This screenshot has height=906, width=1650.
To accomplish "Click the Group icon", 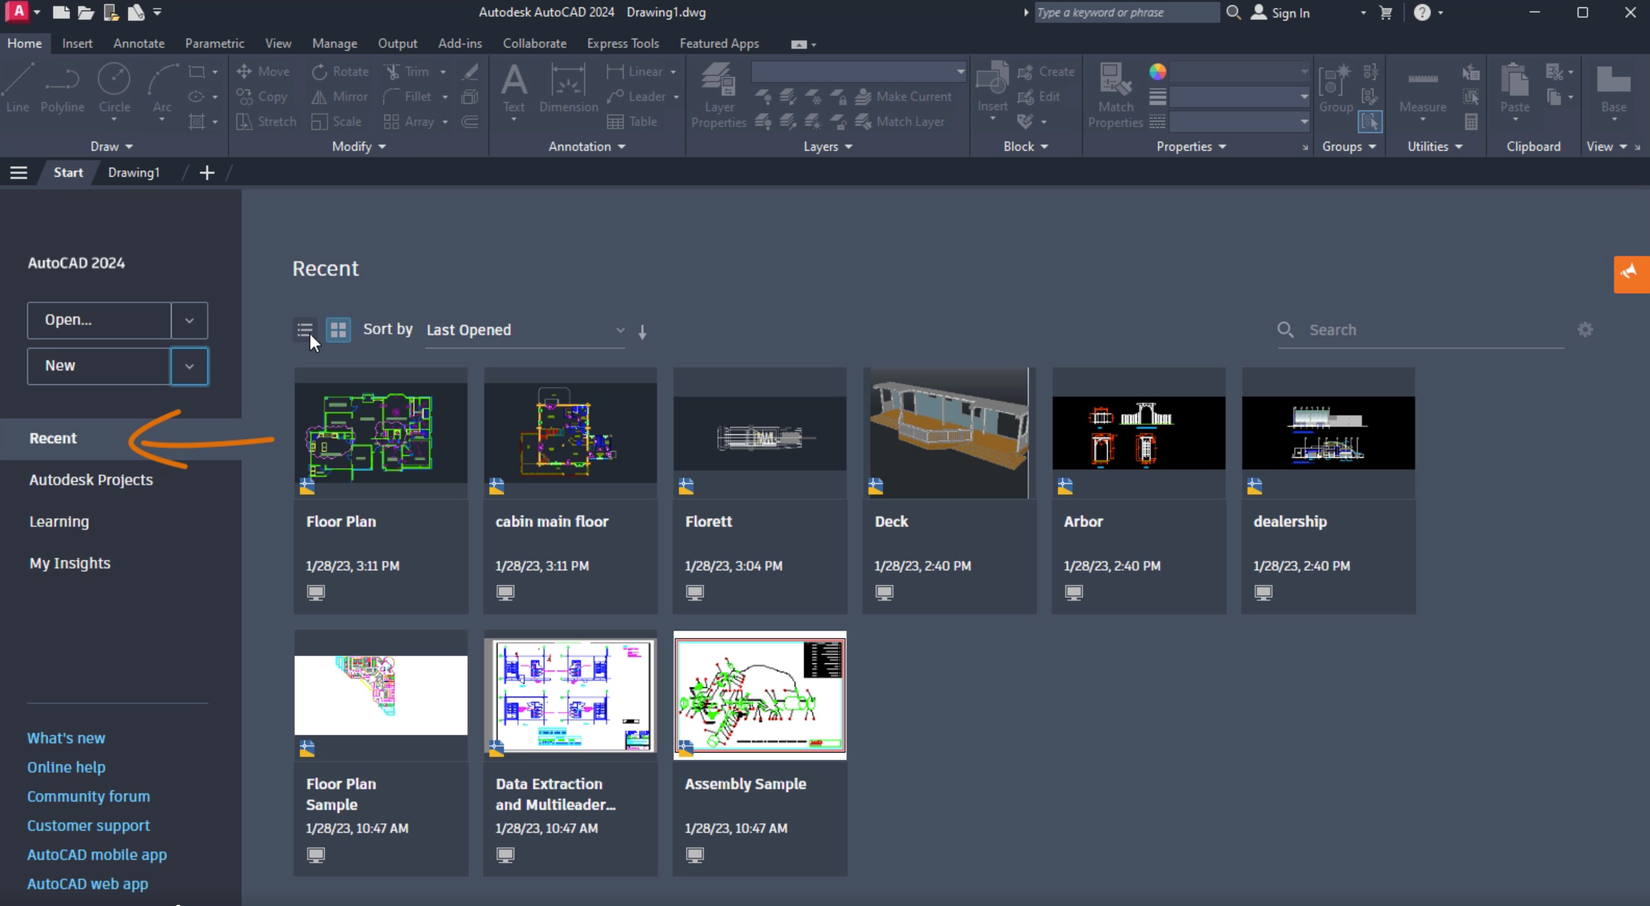I will 1336,88.
